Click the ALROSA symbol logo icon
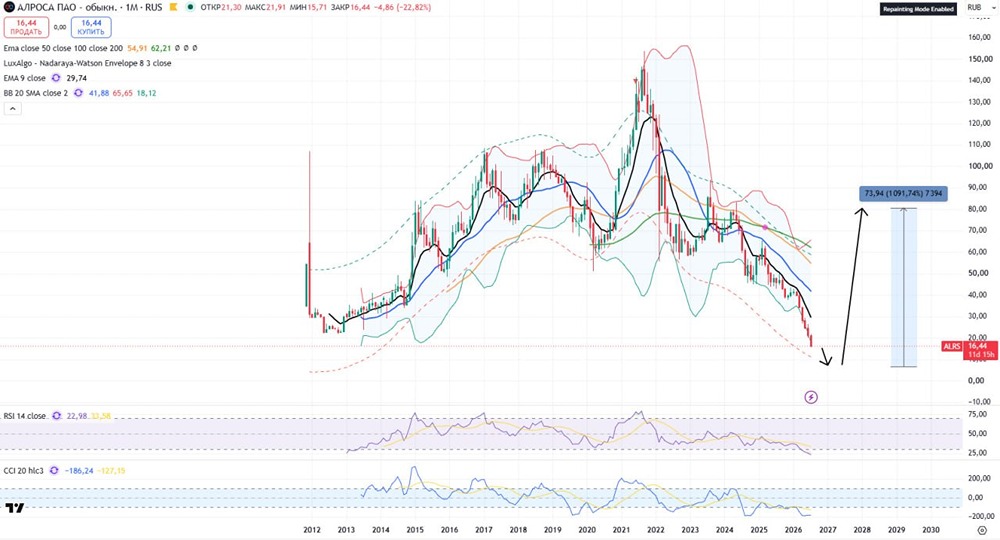The height and width of the screenshot is (540, 1000). pos(9,8)
